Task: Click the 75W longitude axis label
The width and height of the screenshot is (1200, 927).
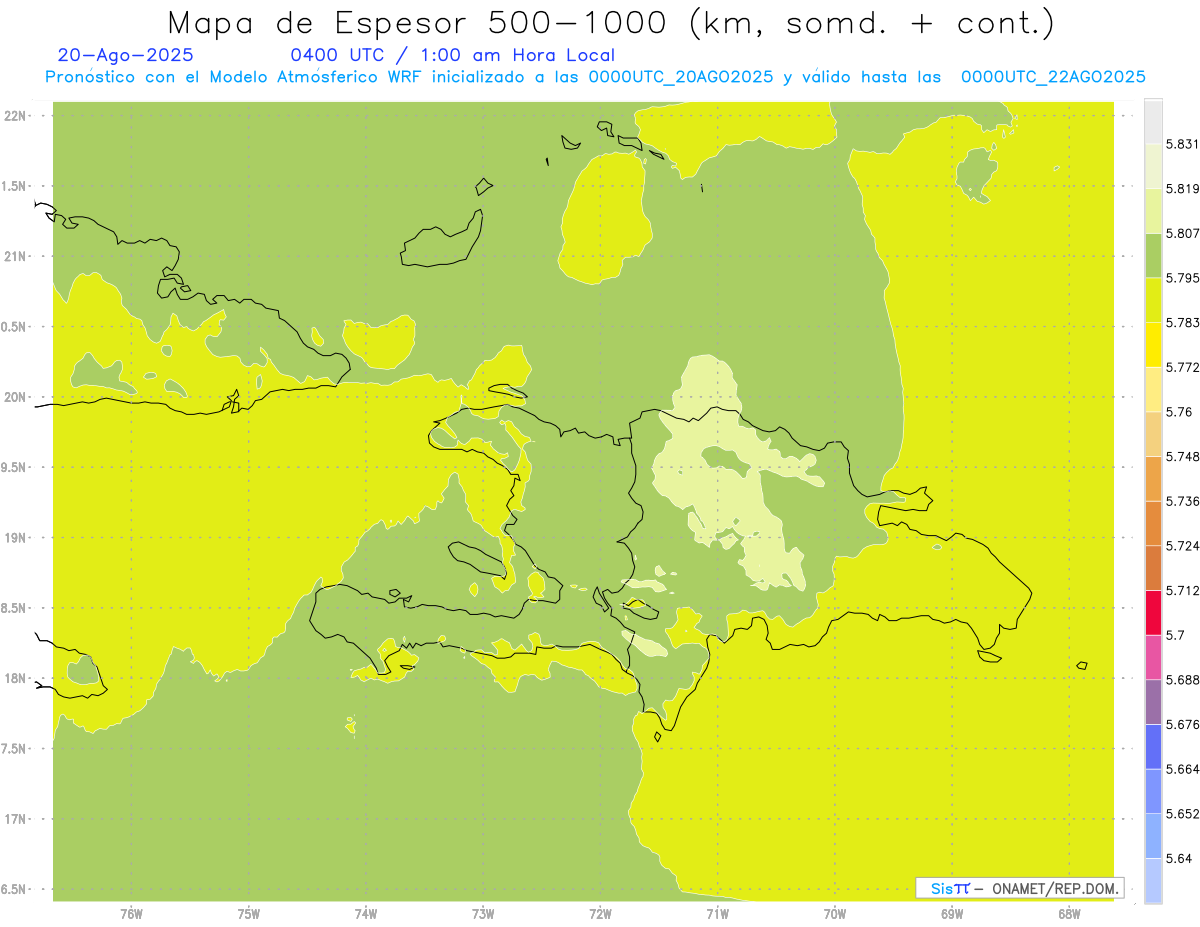Action: pyautogui.click(x=249, y=914)
